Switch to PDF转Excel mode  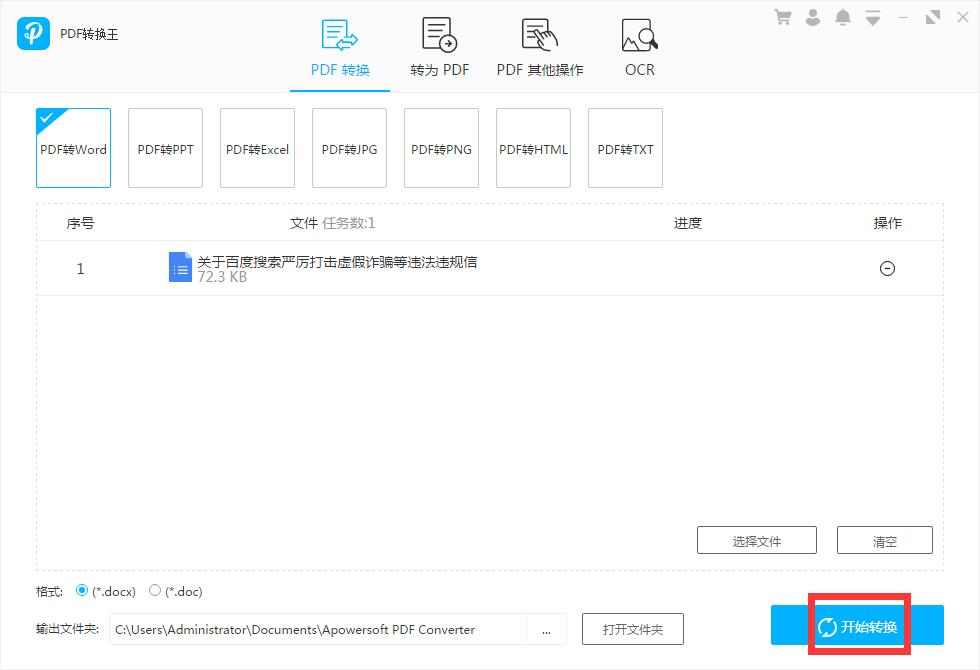[x=257, y=148]
